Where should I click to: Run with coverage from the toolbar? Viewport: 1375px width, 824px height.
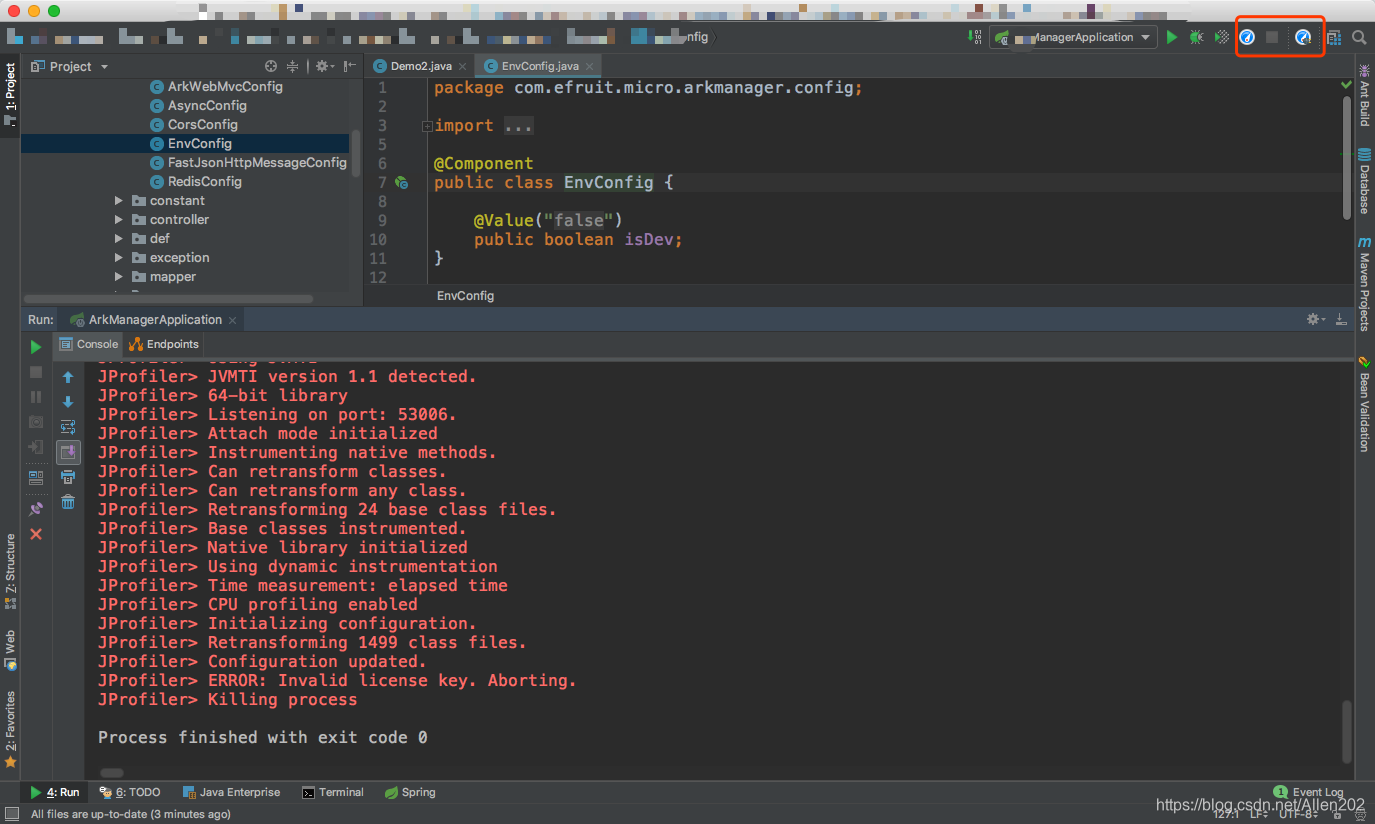[x=1221, y=37]
